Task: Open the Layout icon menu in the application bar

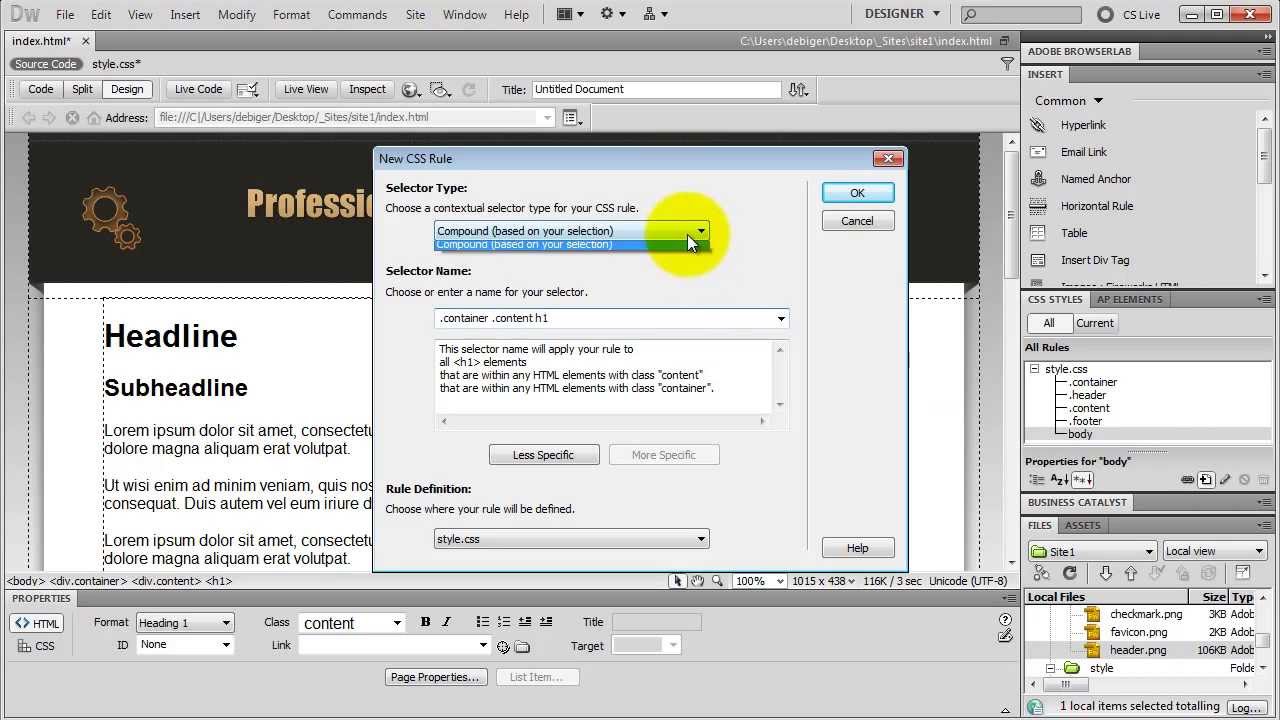Action: pyautogui.click(x=569, y=14)
